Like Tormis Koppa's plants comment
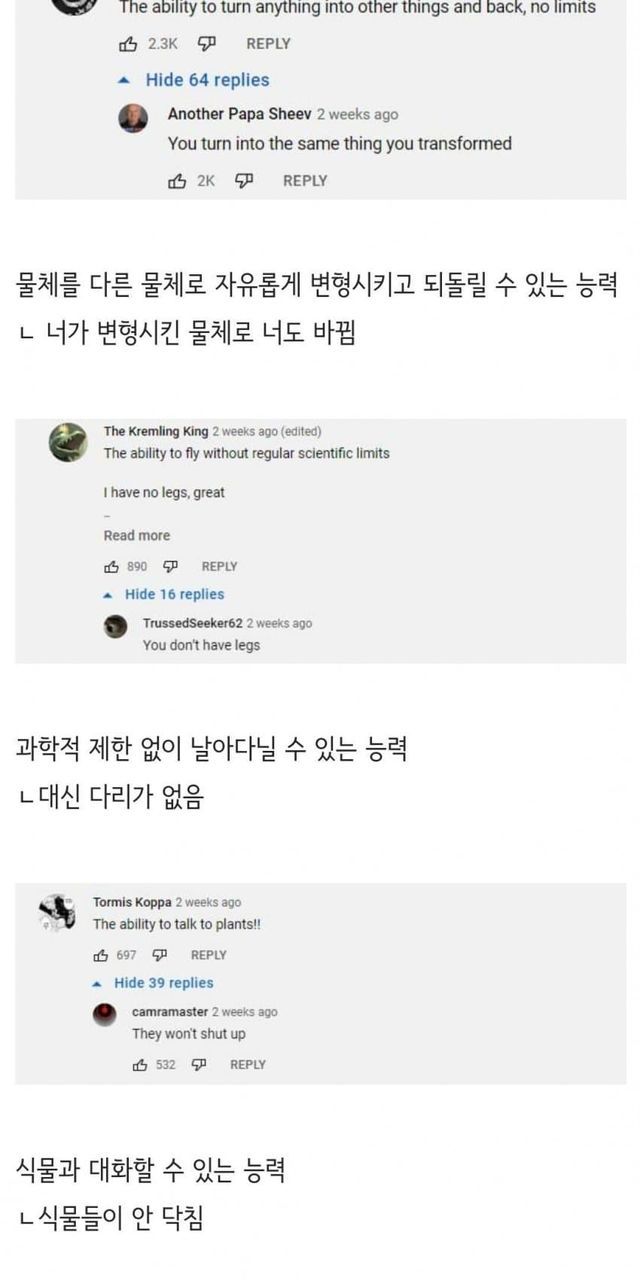 click(101, 954)
